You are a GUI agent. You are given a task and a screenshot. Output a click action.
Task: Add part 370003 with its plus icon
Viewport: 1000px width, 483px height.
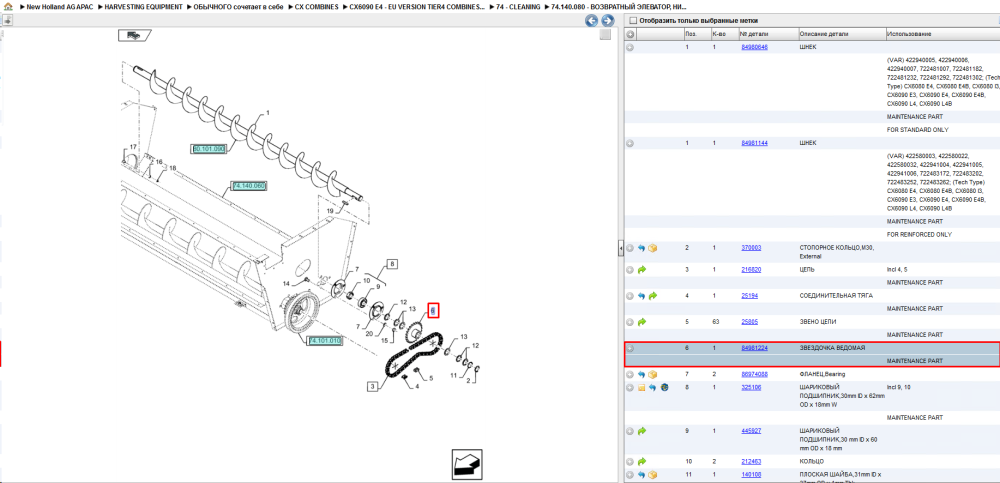[630, 248]
